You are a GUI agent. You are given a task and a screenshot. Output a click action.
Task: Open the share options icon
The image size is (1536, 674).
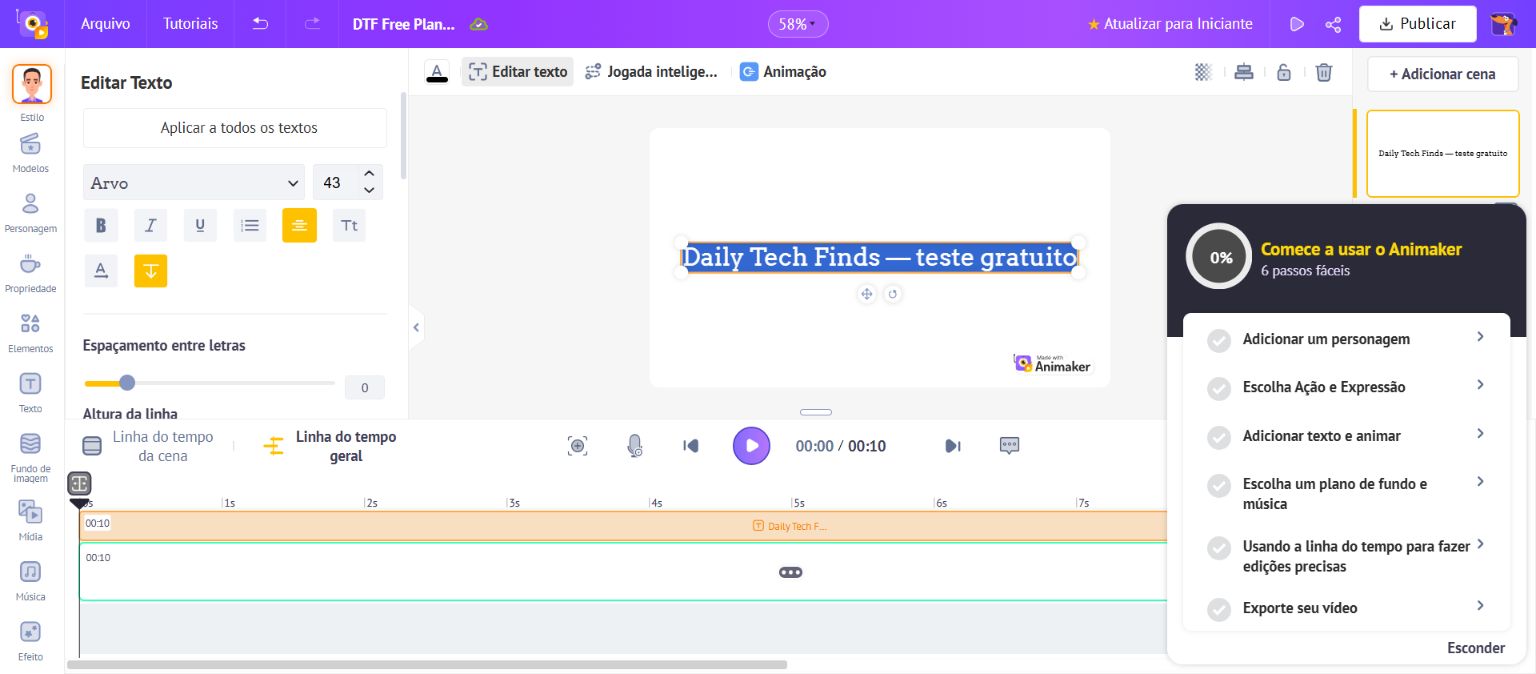[1333, 24]
